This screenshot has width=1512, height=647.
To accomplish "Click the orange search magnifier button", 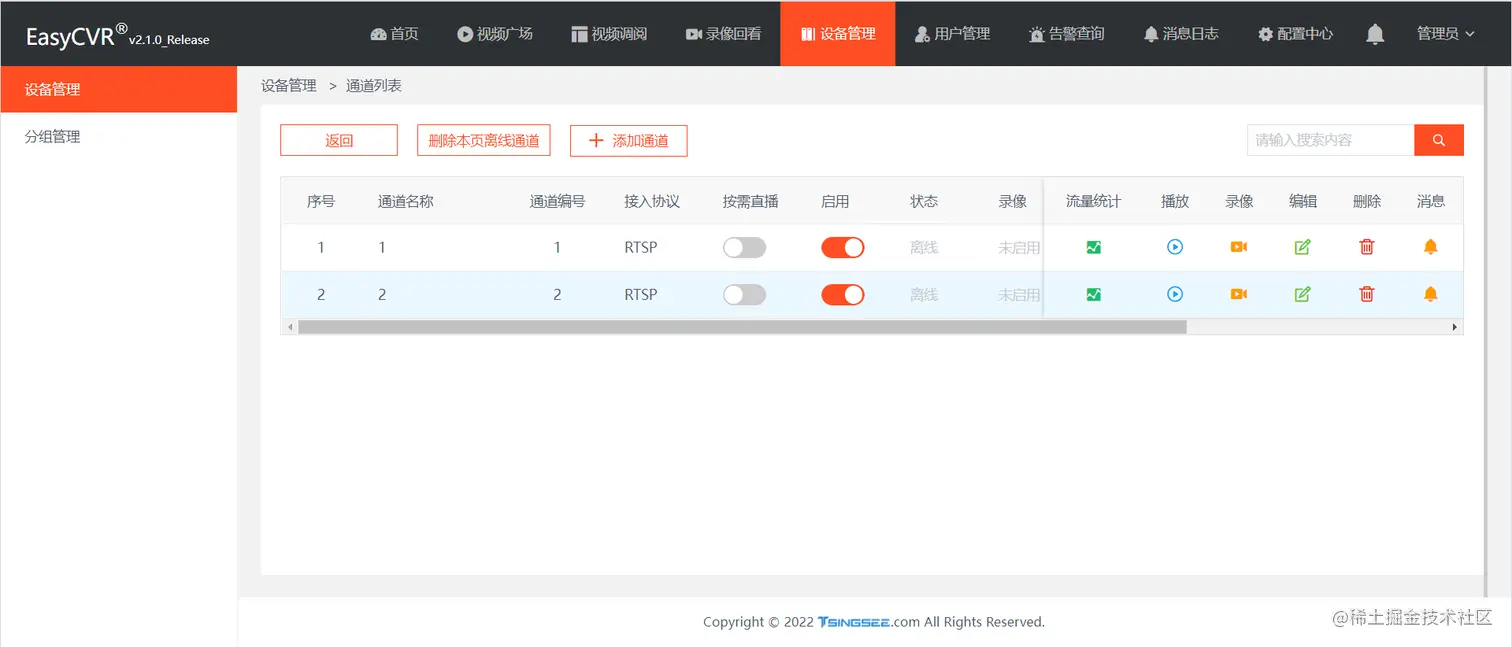I will click(1439, 140).
